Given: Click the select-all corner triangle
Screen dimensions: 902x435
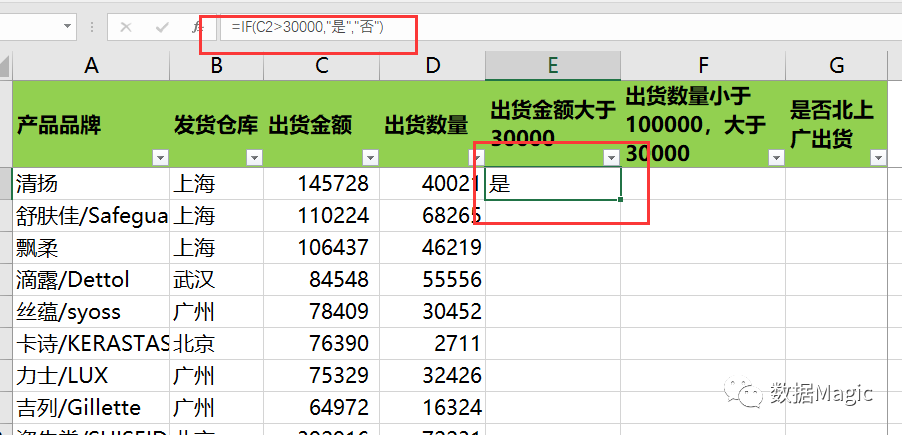Looking at the screenshot, I should pos(5,66).
